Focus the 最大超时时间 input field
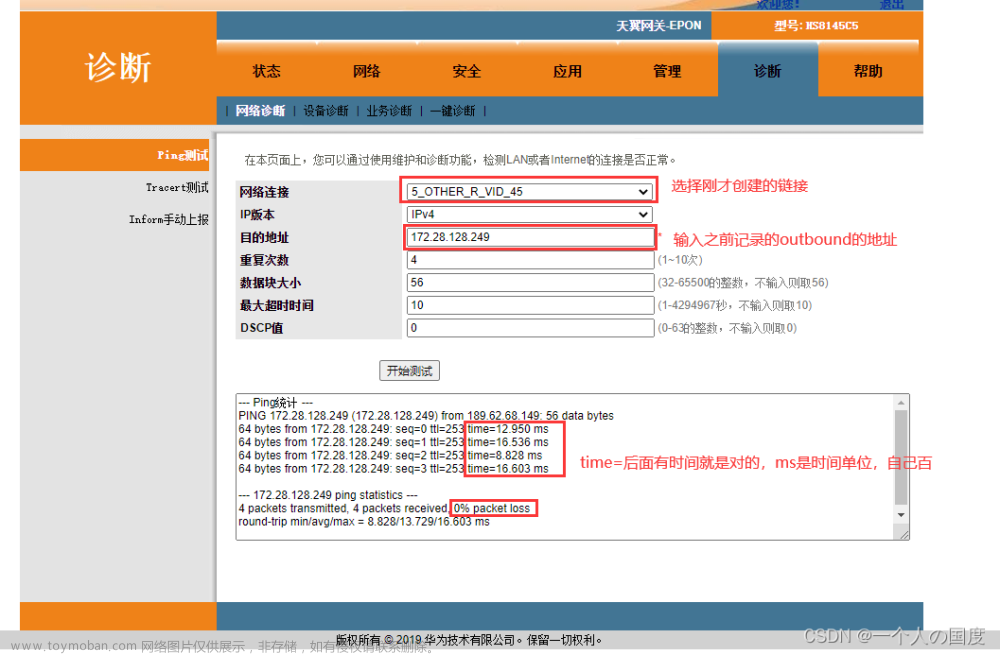 (531, 305)
